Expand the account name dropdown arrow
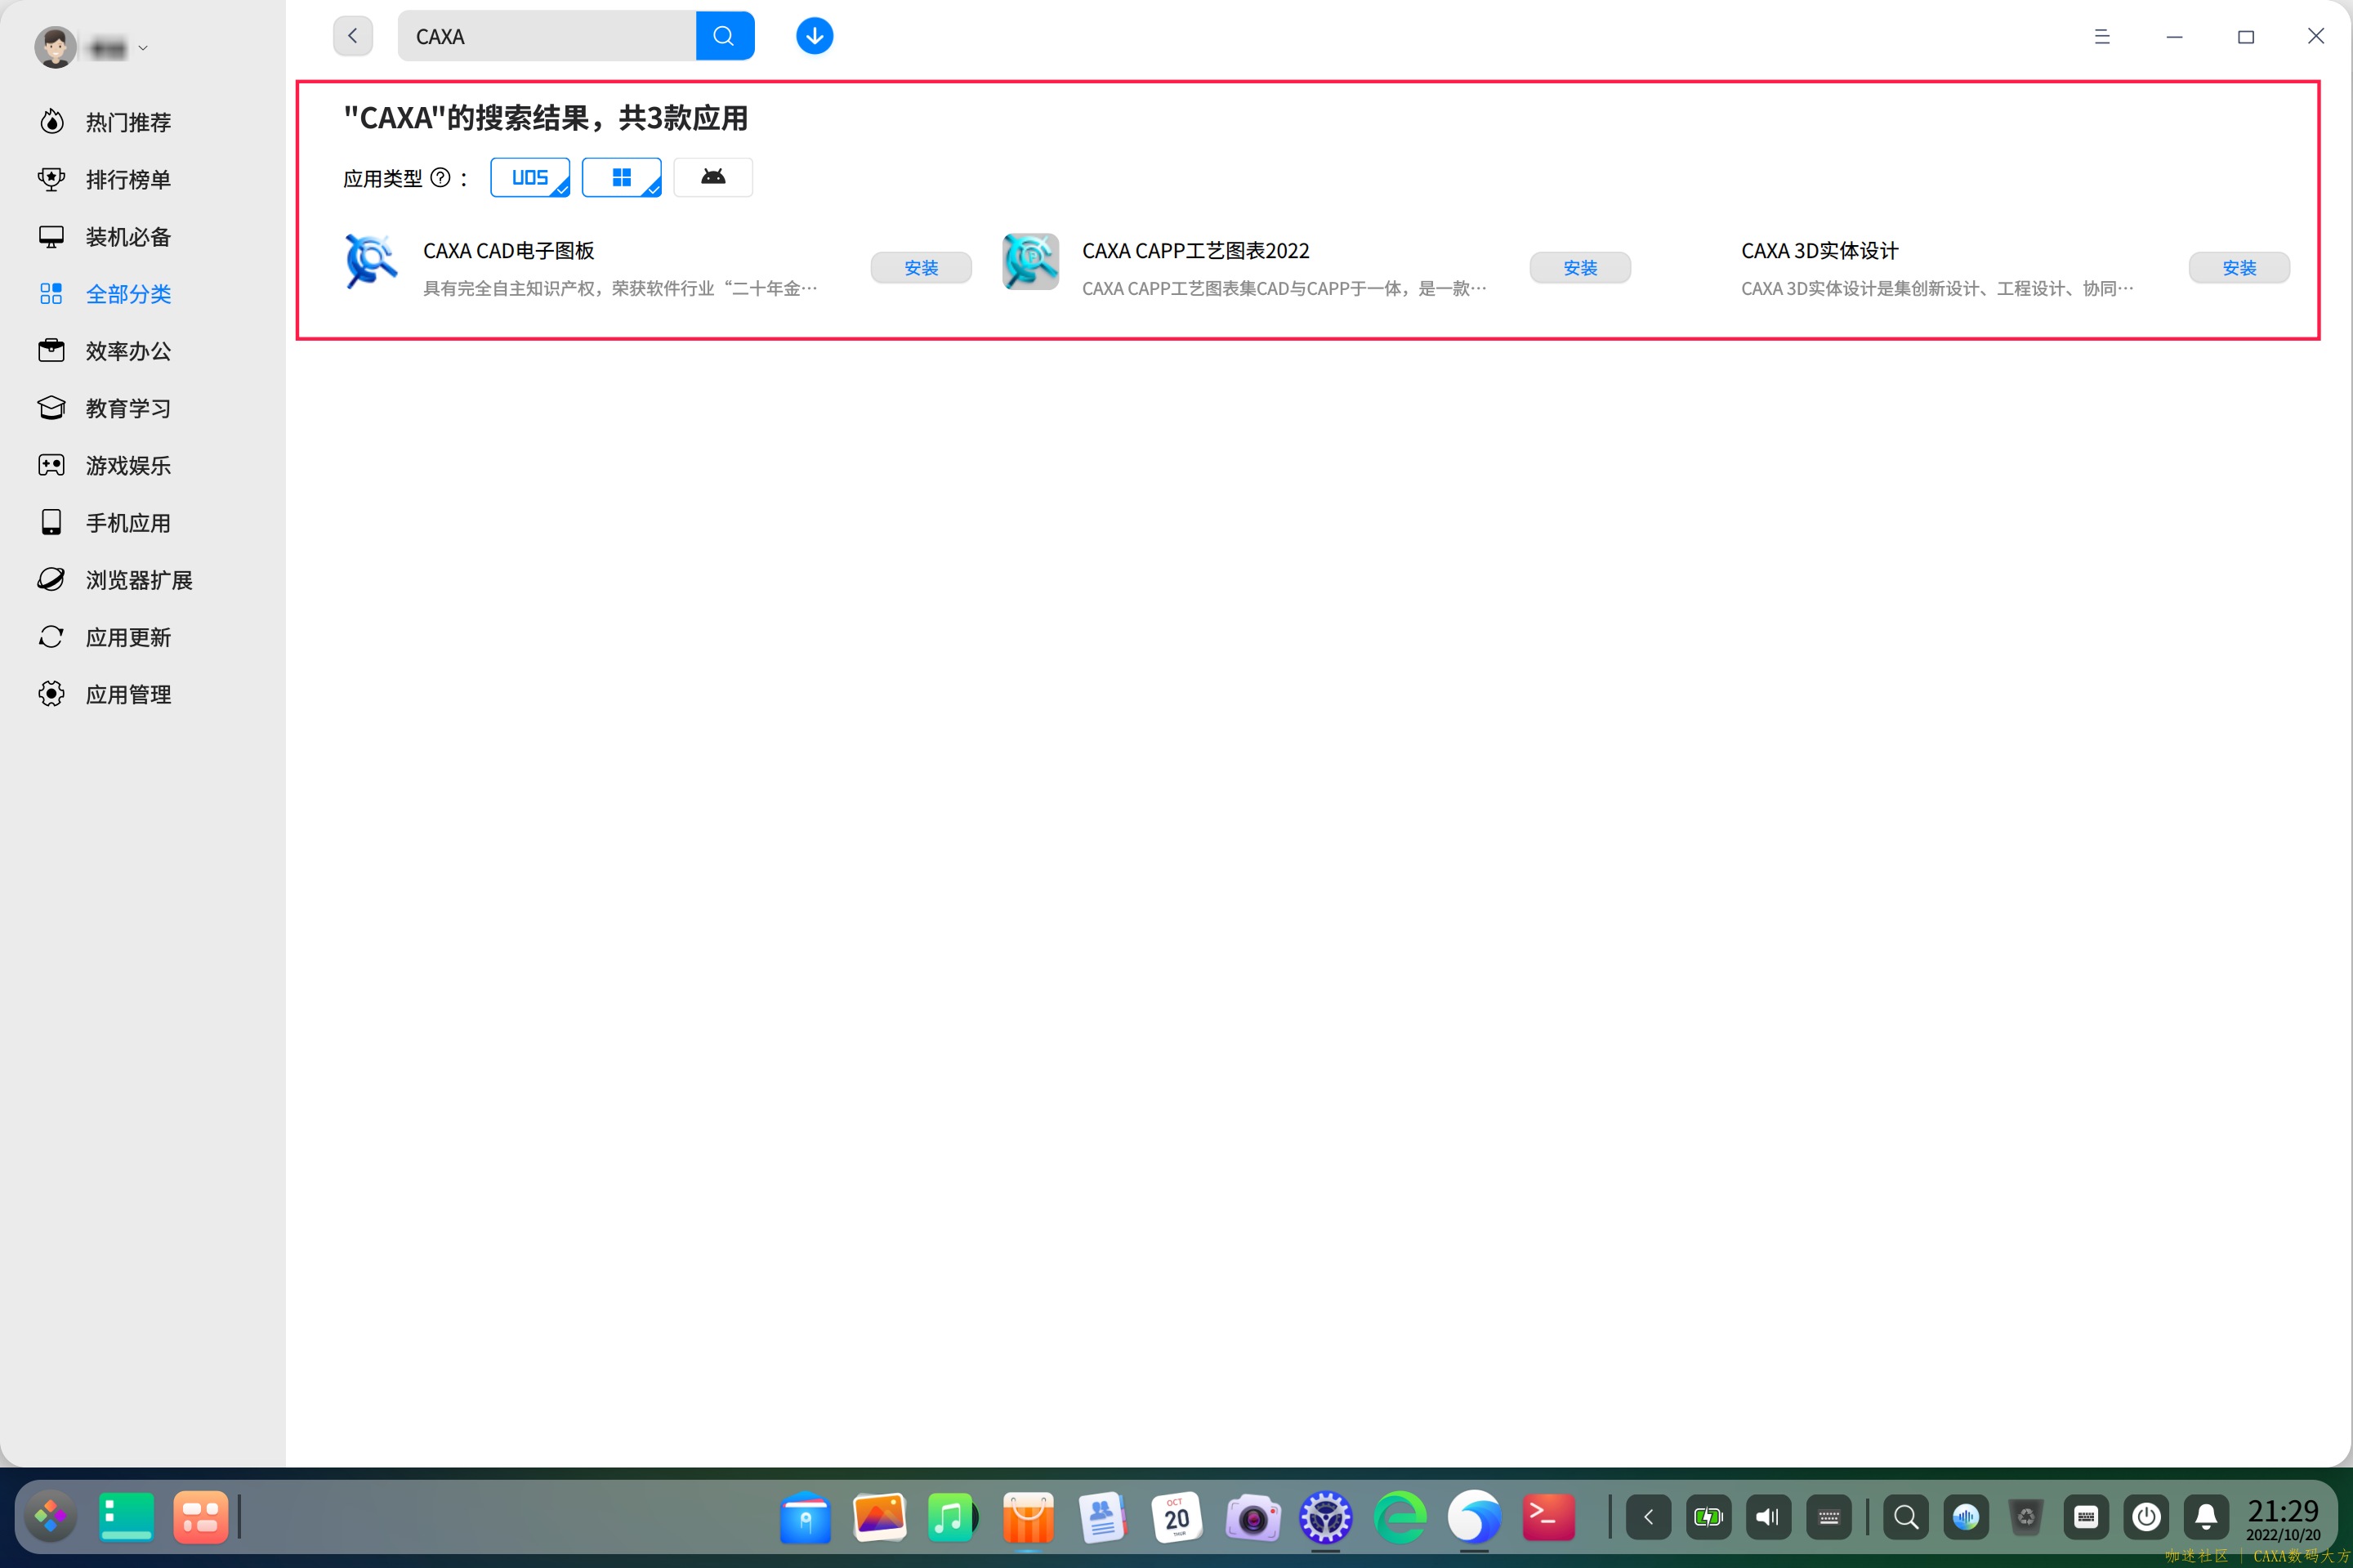 point(143,48)
